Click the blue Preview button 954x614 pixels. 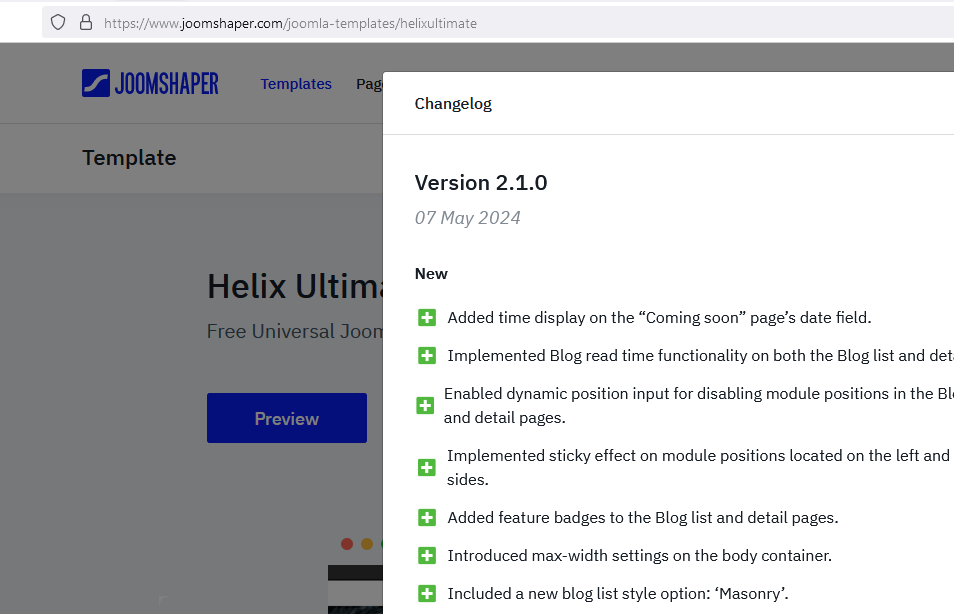click(x=287, y=418)
